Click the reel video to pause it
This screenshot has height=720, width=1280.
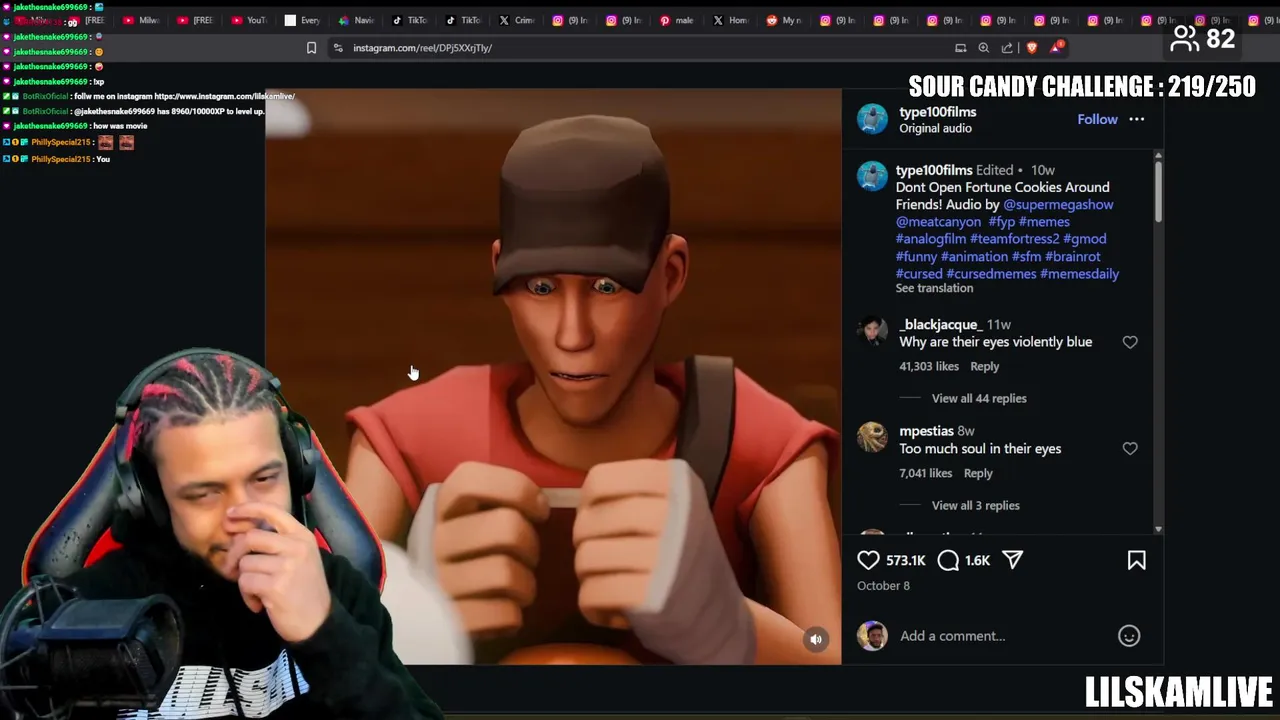tap(553, 376)
